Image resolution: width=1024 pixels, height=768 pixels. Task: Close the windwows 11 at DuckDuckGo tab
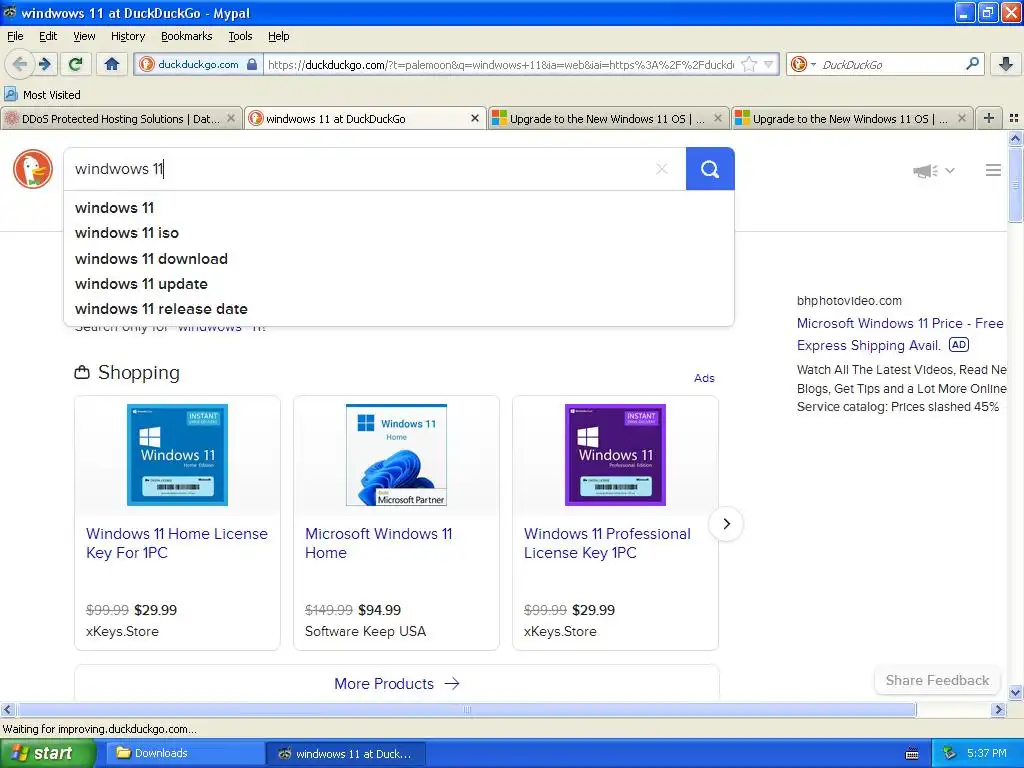point(475,118)
